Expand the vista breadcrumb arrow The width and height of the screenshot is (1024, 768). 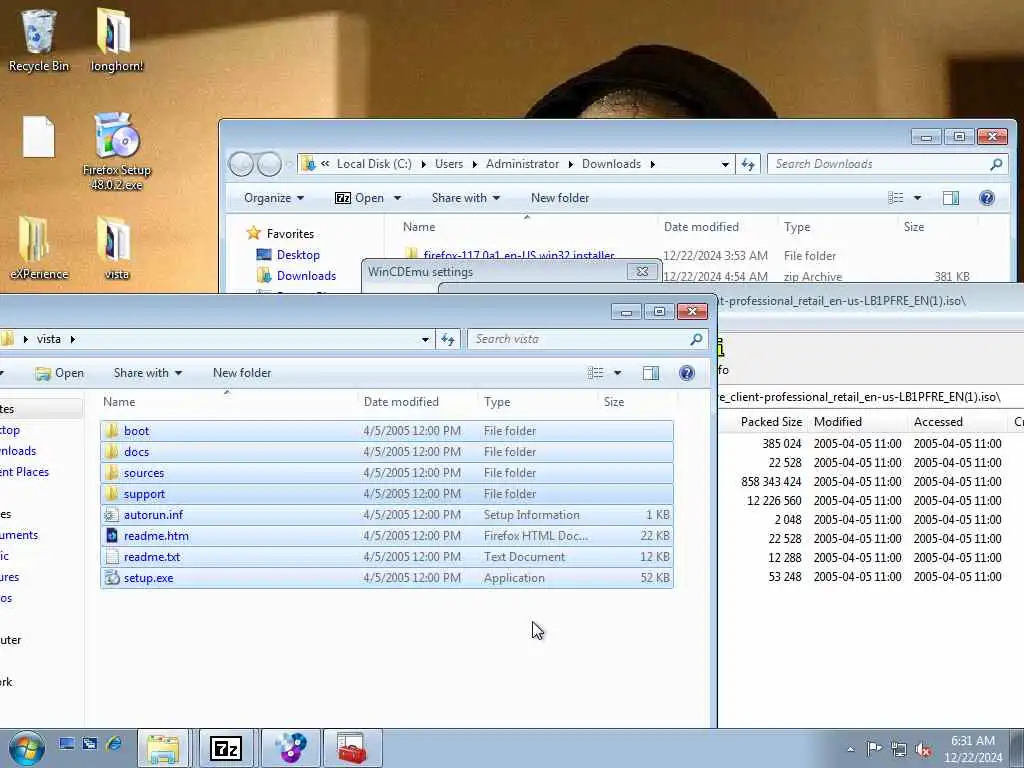[x=72, y=339]
